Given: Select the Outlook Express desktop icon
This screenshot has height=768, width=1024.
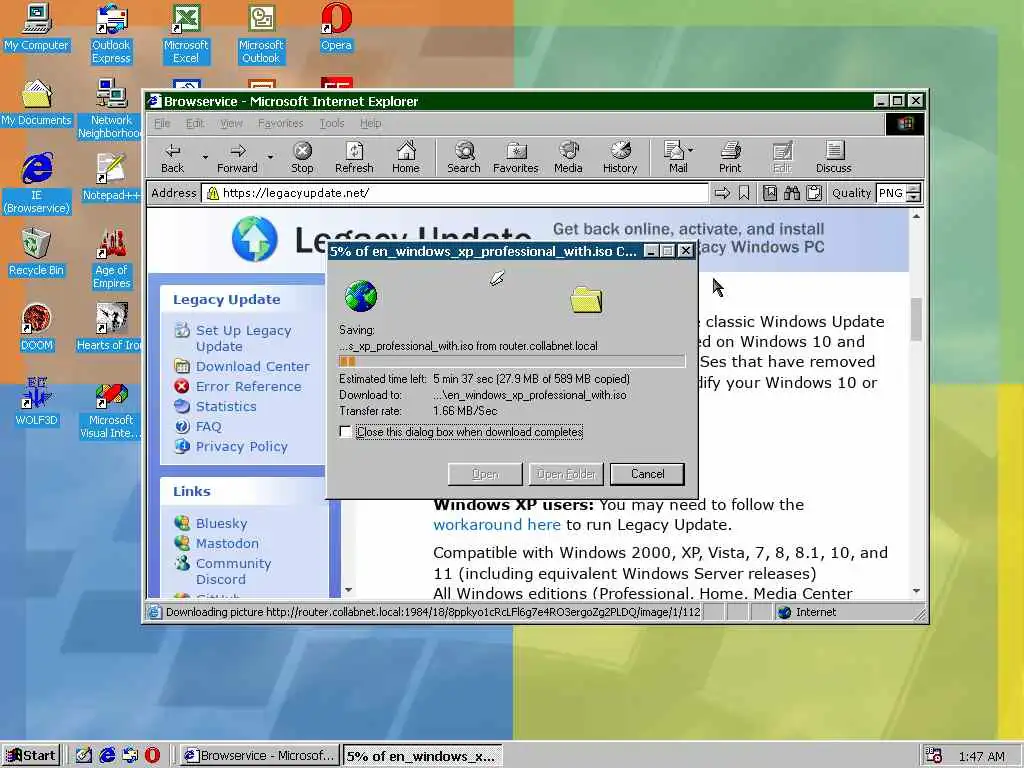Looking at the screenshot, I should pyautogui.click(x=111, y=34).
